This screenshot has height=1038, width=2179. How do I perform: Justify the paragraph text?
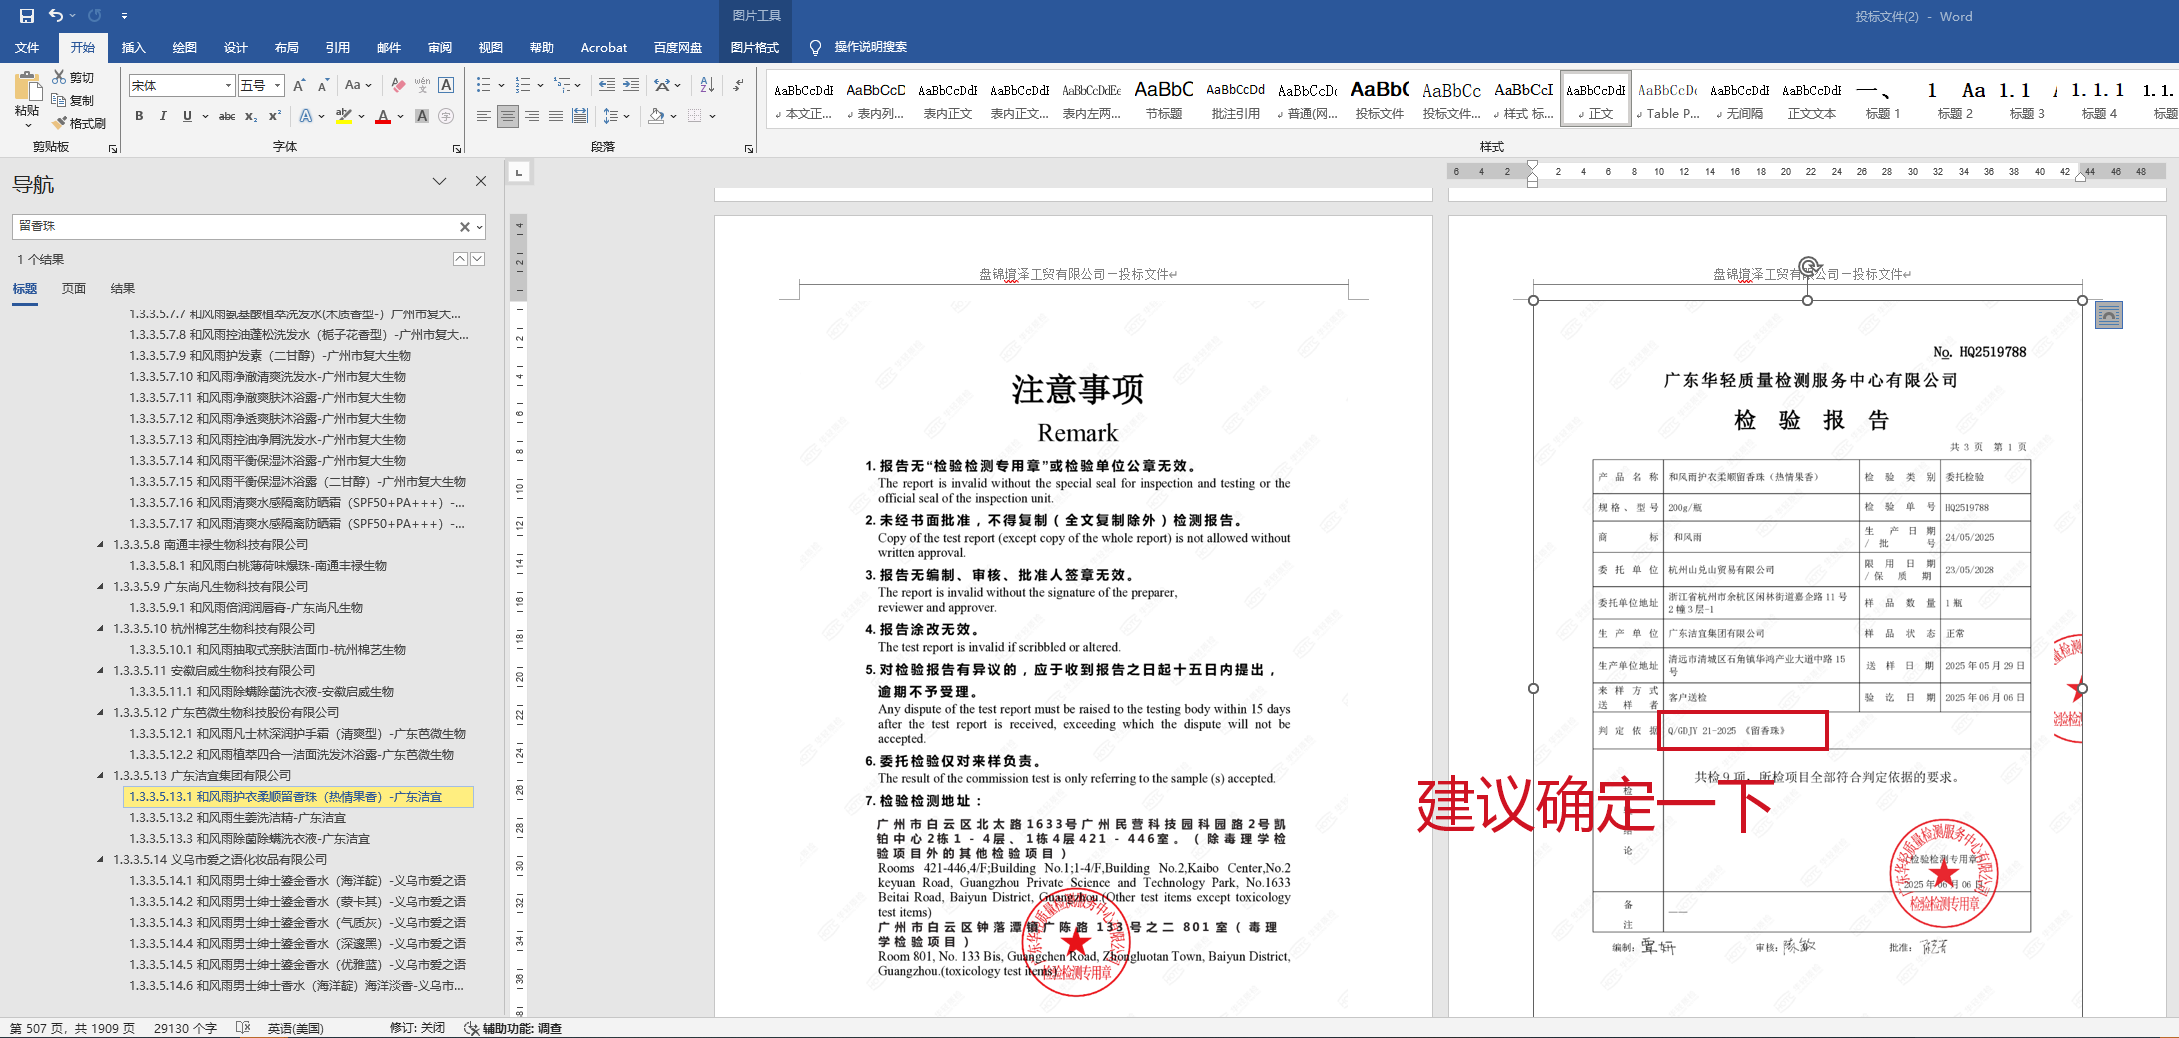coord(556,116)
